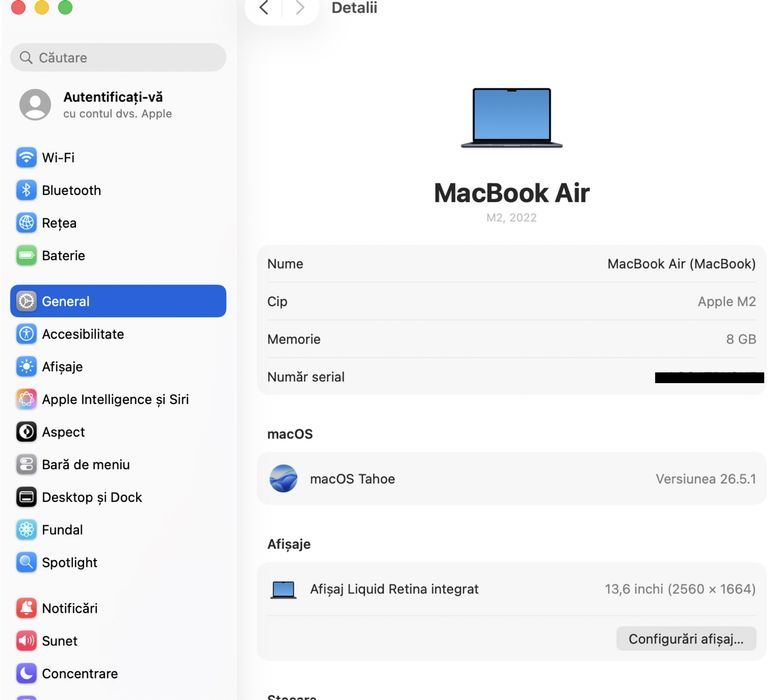Click the macOS section header

pos(290,434)
